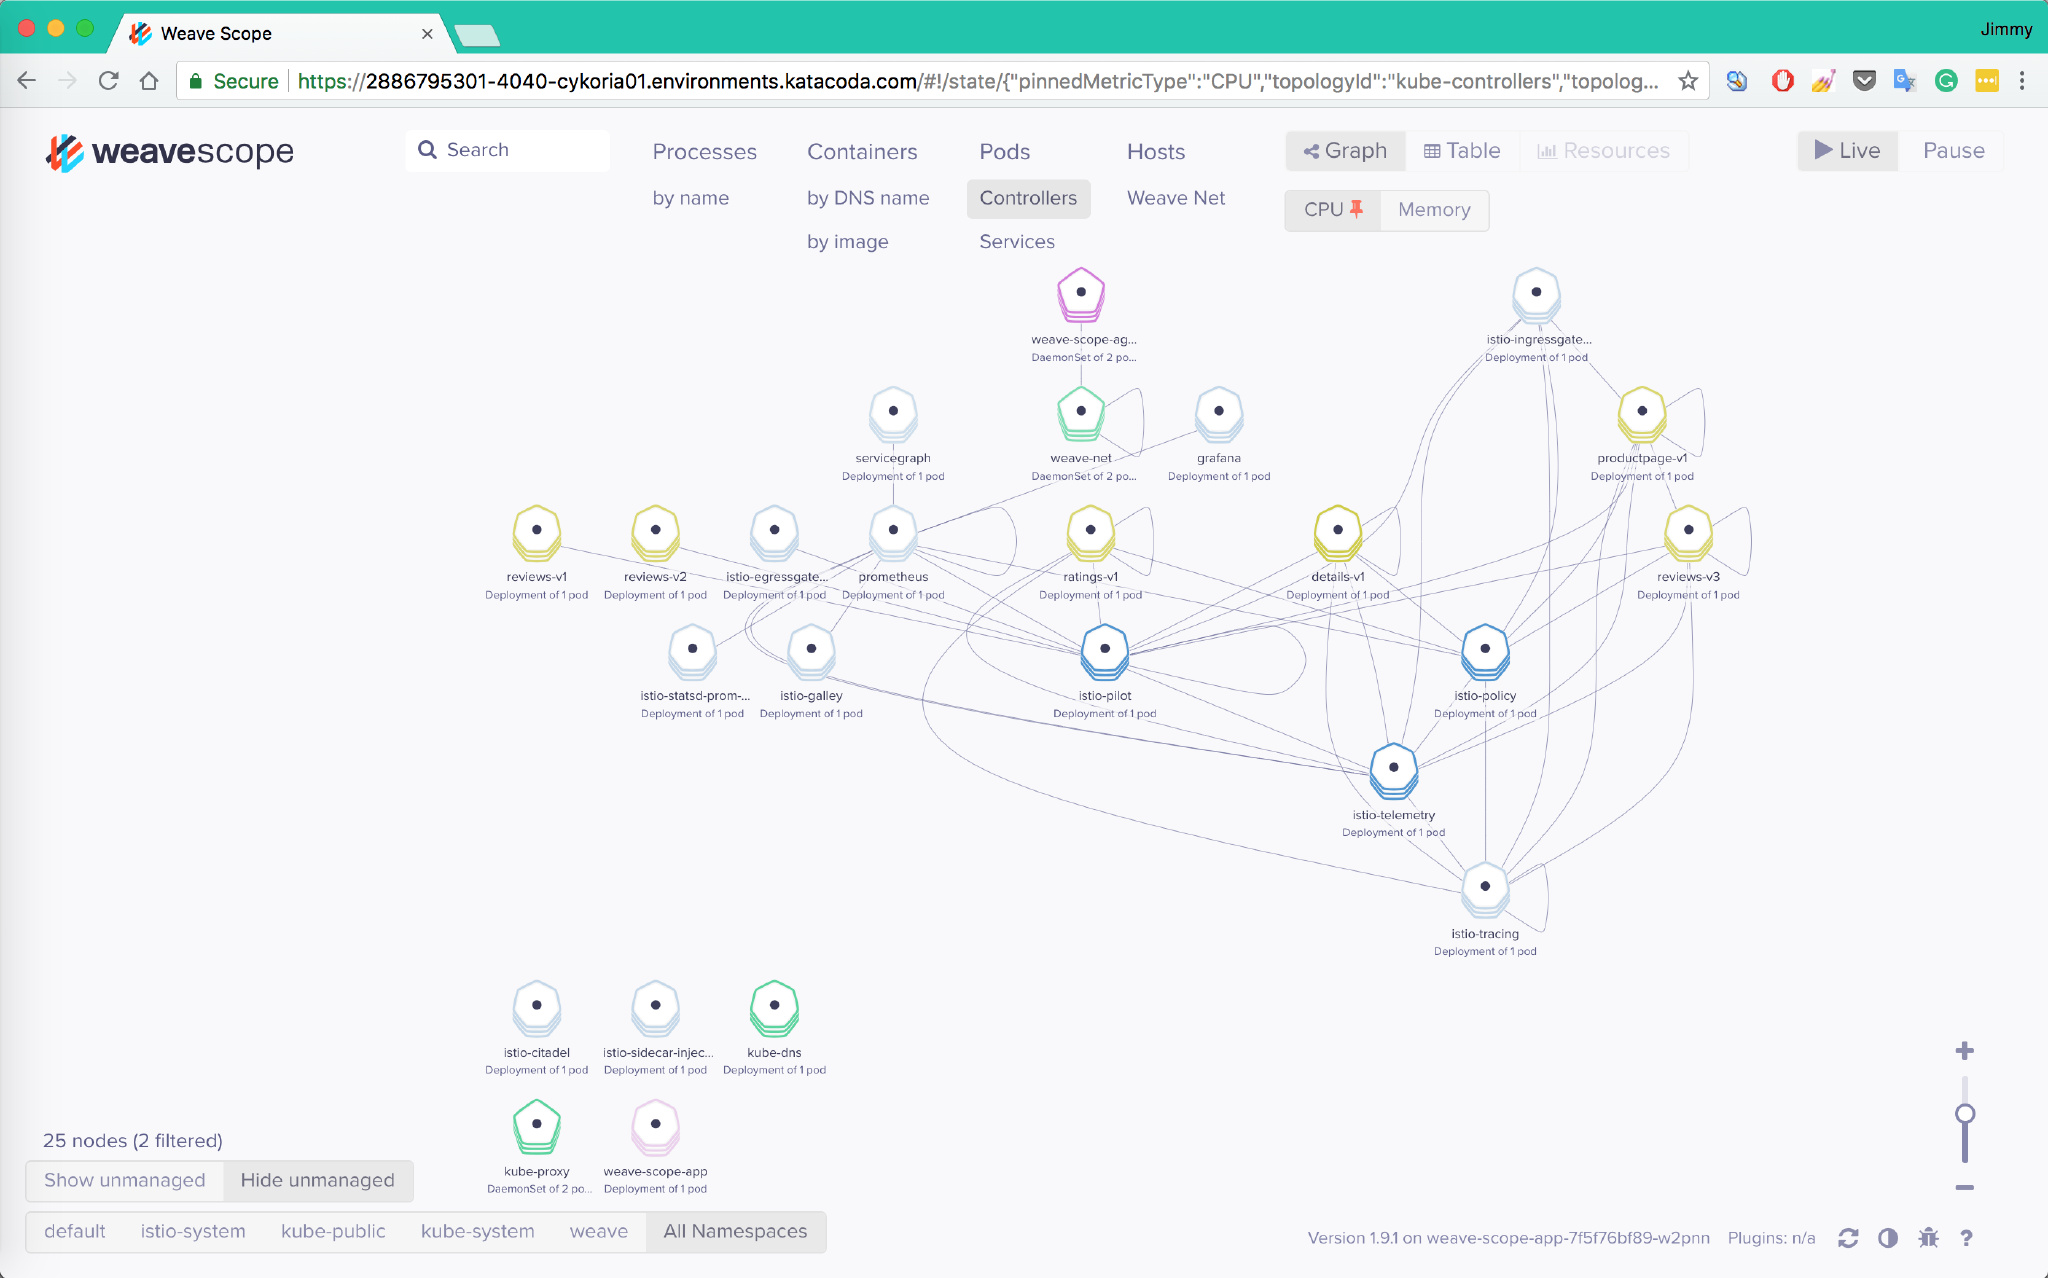Open the Pods topology
This screenshot has width=2048, height=1278.
pos(1004,152)
